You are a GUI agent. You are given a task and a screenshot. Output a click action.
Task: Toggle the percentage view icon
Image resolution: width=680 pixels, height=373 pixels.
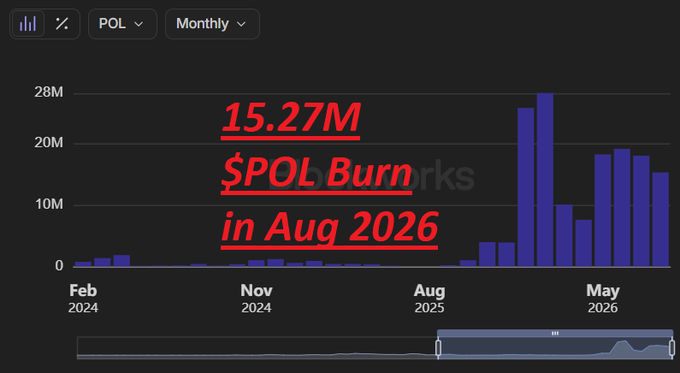(62, 24)
